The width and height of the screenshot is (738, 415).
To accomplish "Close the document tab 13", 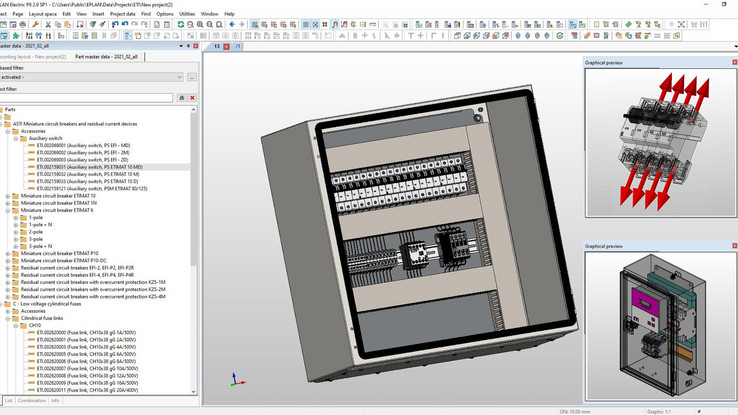I will point(226,46).
